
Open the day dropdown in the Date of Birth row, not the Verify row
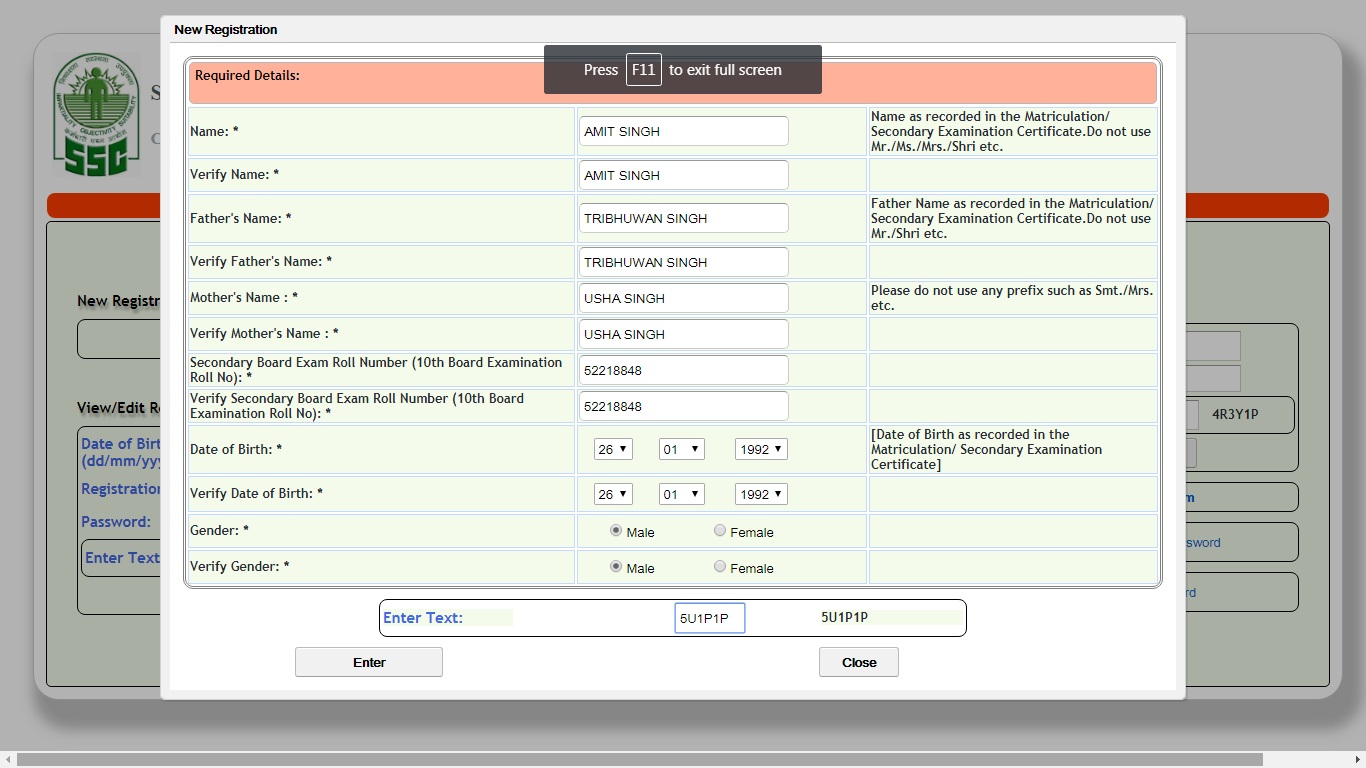[613, 450]
